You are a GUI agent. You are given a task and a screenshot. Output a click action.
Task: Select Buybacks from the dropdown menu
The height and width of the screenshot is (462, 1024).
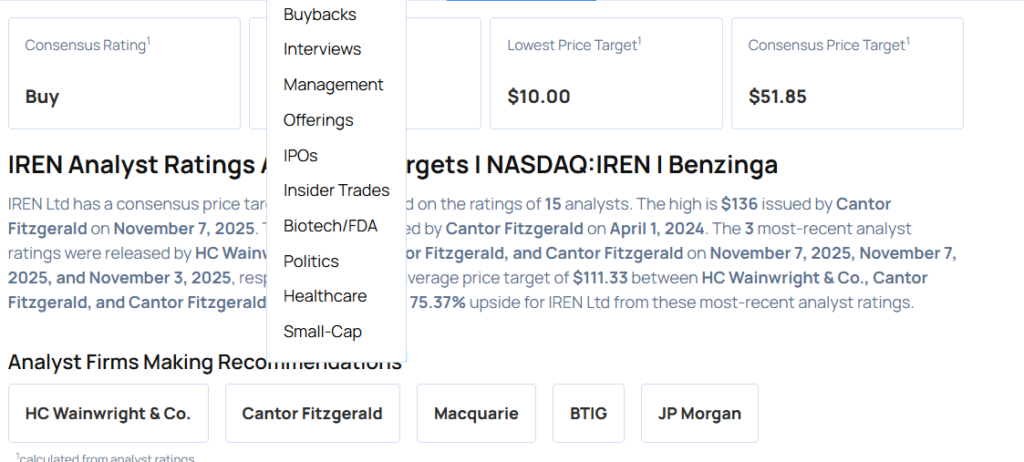click(x=319, y=14)
